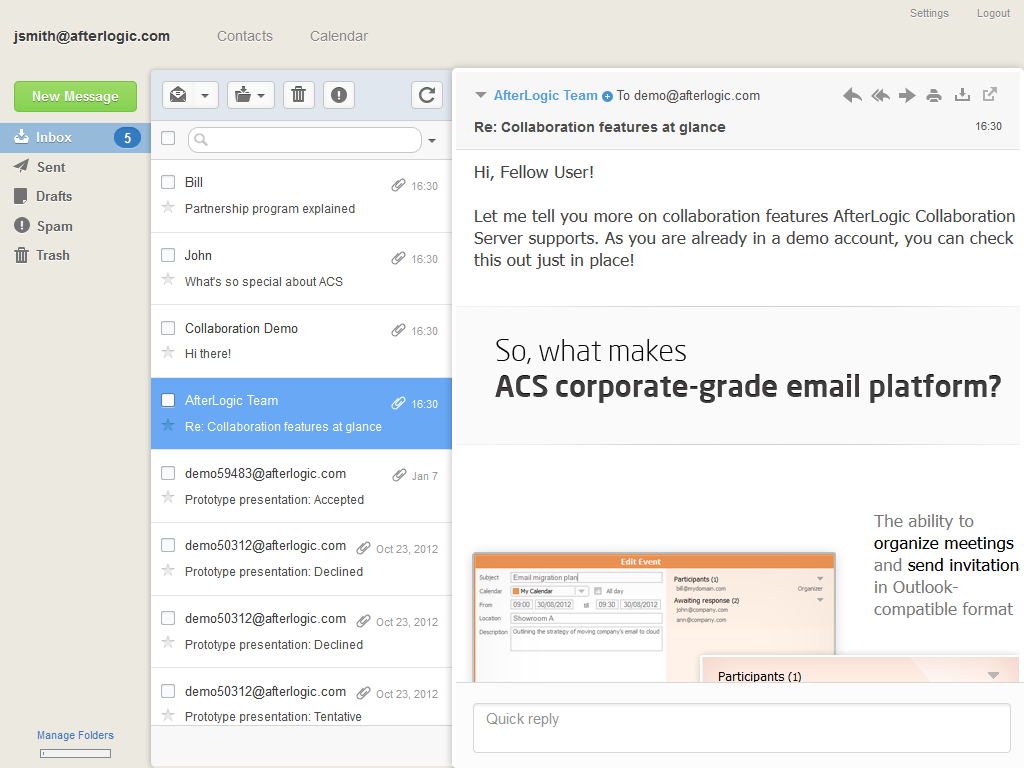Viewport: 1024px width, 768px height.
Task: Star the message from John
Action: pyautogui.click(x=168, y=280)
